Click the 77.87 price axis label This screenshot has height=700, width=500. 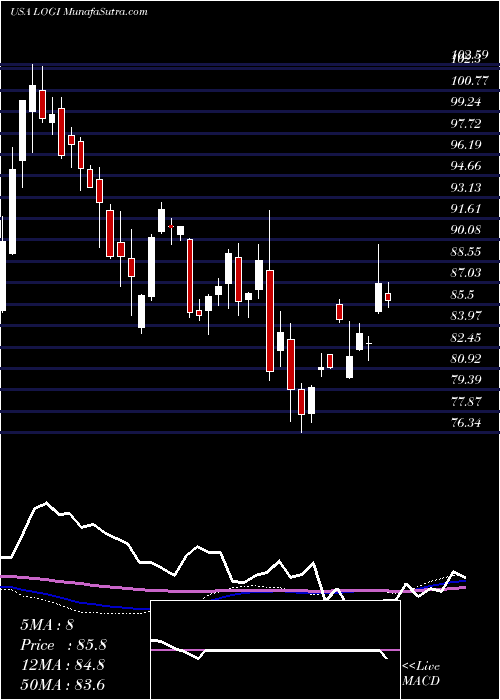(466, 401)
